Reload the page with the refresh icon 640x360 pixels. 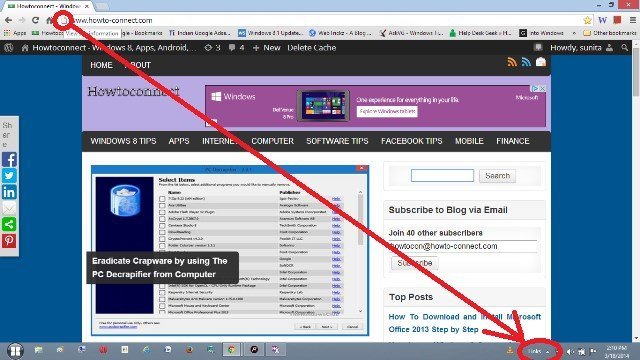click(x=36, y=20)
